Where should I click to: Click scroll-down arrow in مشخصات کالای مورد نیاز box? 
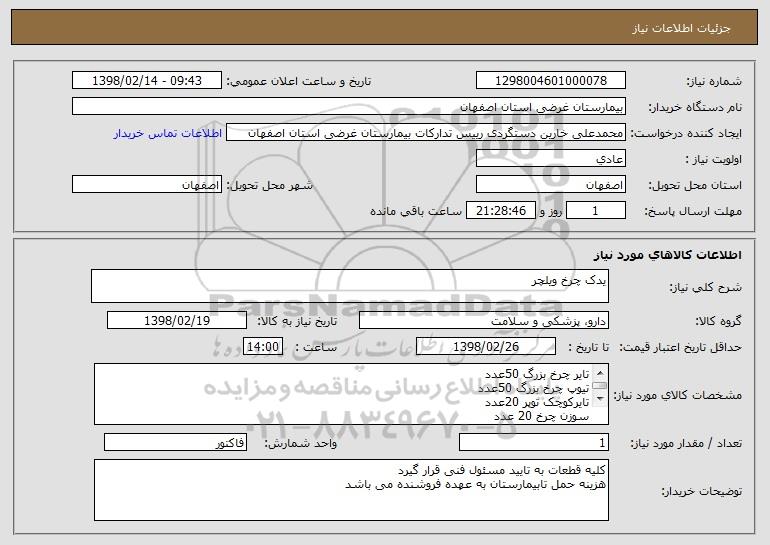coord(600,399)
